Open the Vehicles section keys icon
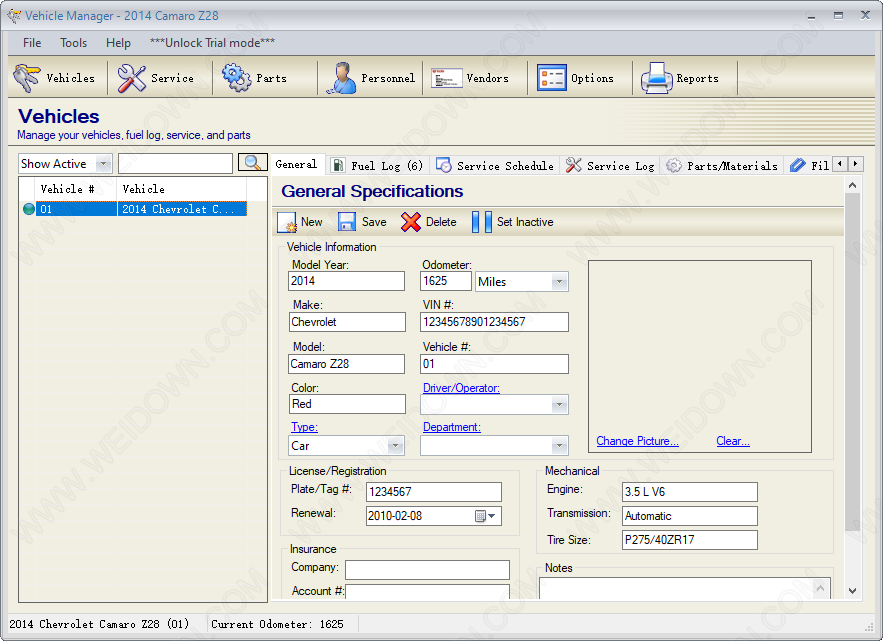Screen dimensions: 883x641 point(26,78)
